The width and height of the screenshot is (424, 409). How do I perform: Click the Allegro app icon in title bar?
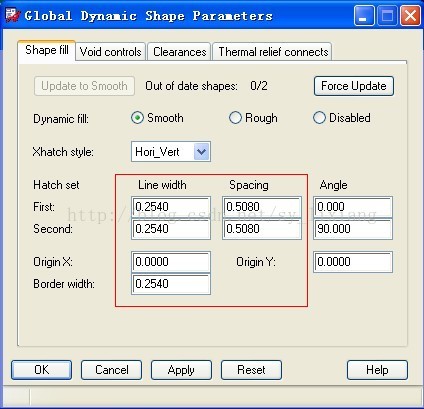[x=13, y=15]
